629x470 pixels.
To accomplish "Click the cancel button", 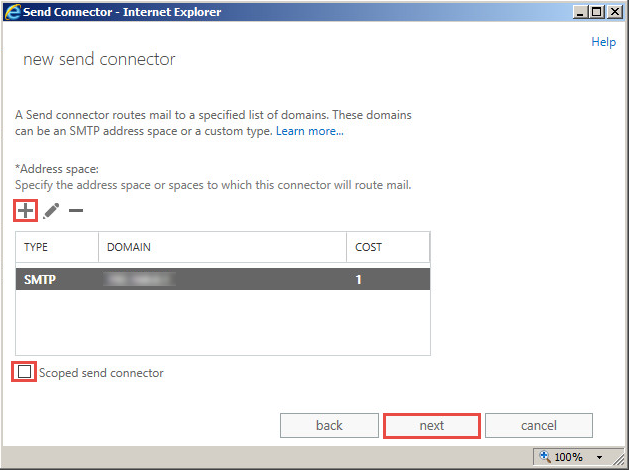I will (539, 425).
